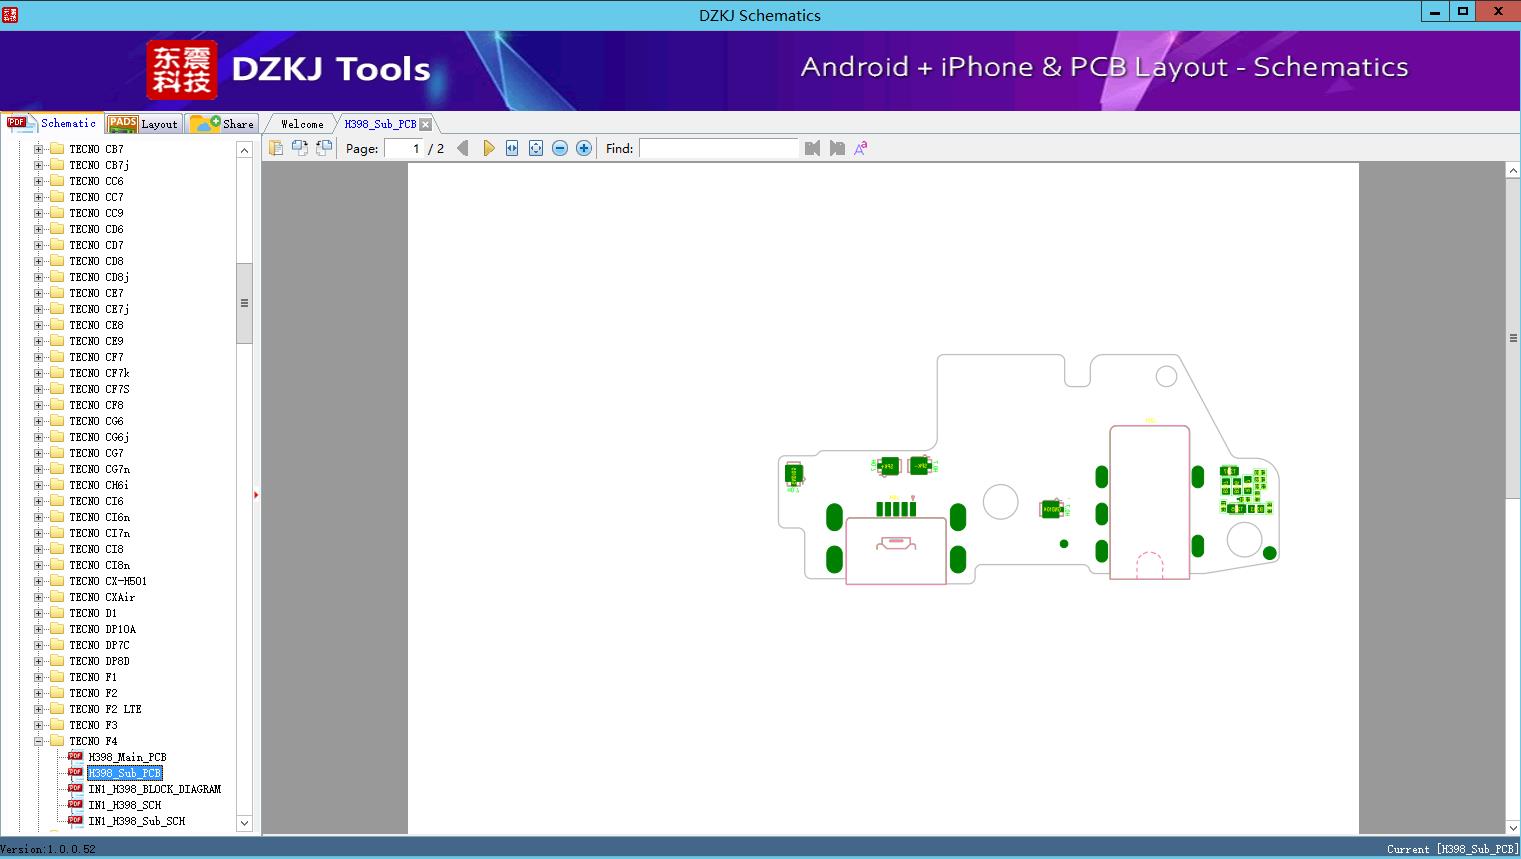Go to the next page arrow
1521x859 pixels.
488,148
